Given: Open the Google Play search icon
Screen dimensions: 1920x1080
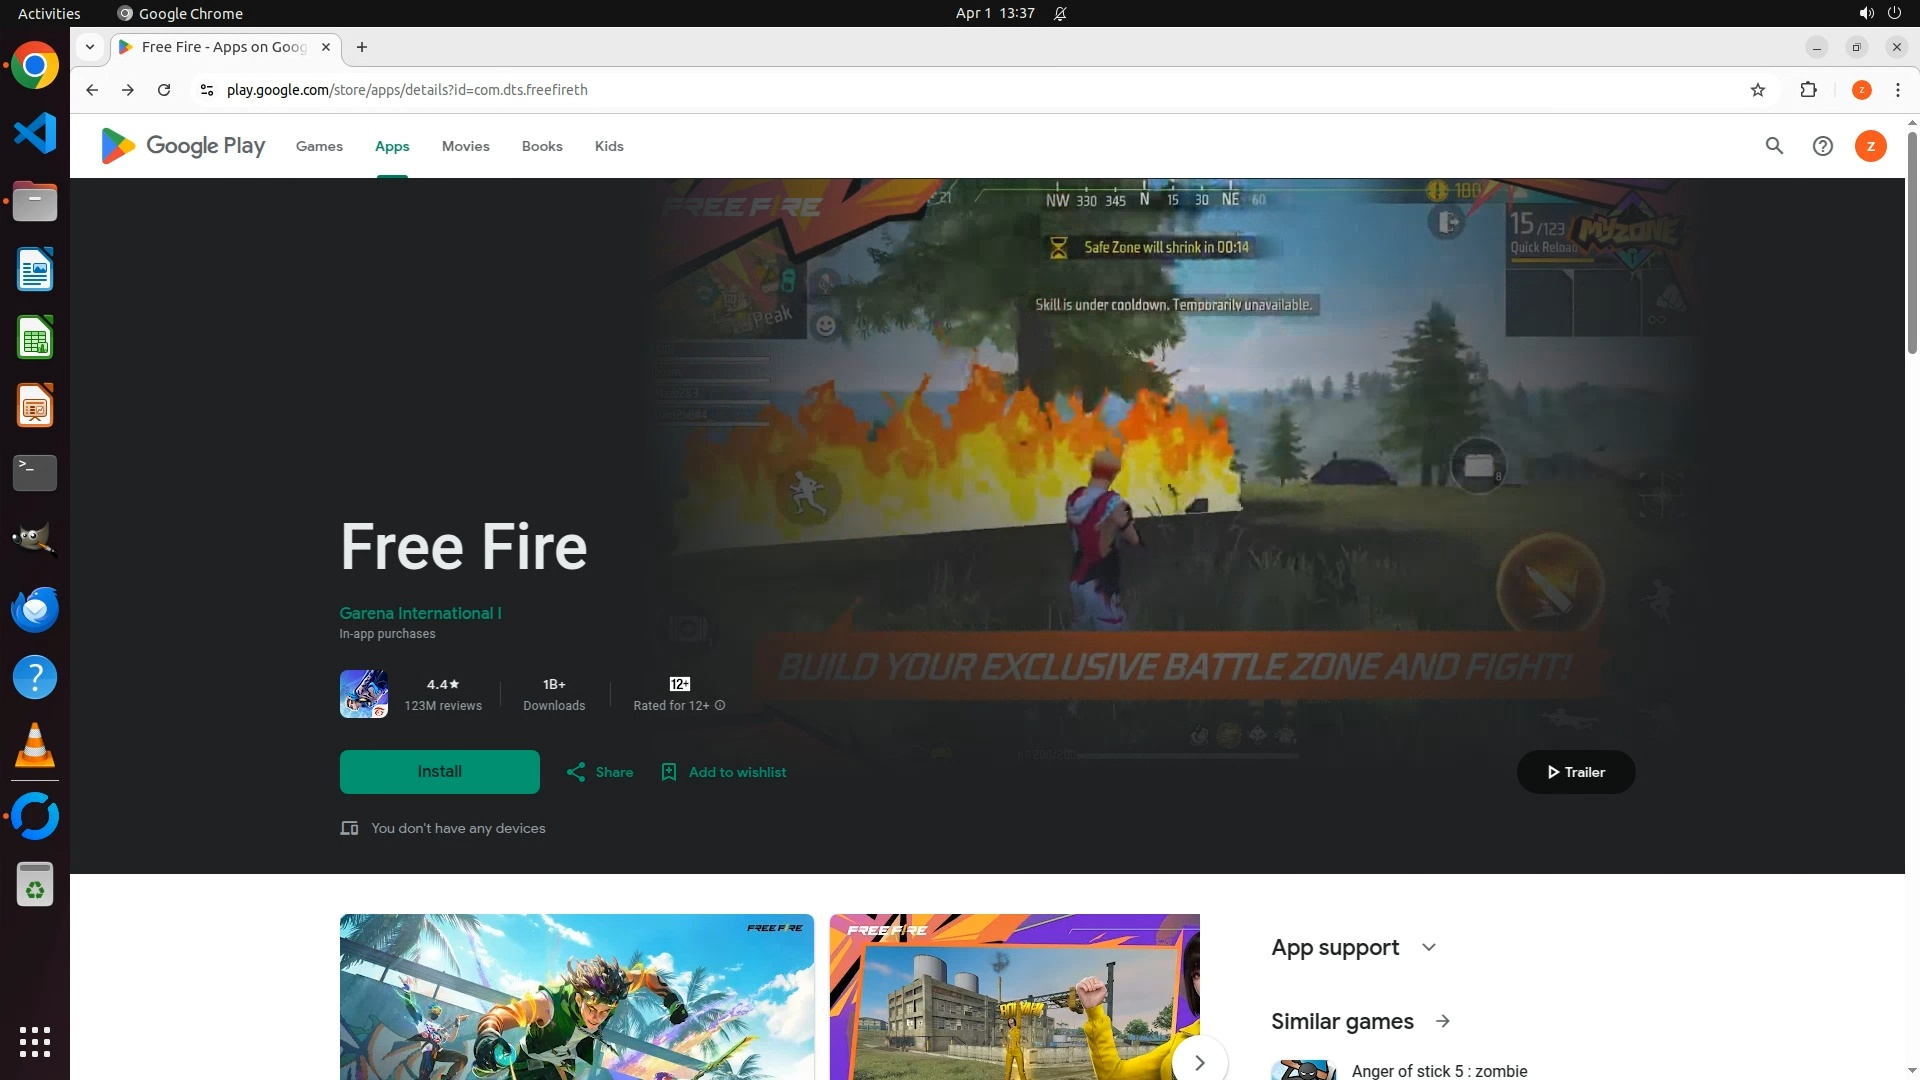Looking at the screenshot, I should pyautogui.click(x=1774, y=146).
